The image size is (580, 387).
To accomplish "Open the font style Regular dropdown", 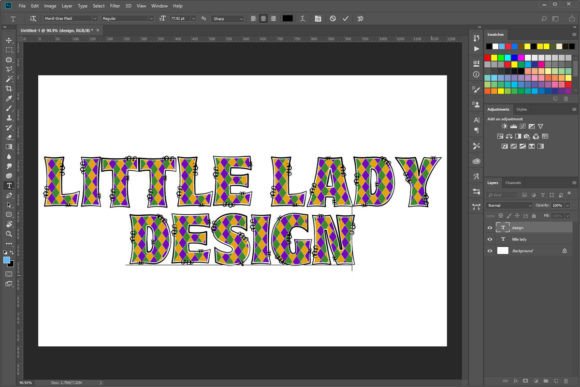I will click(x=127, y=18).
